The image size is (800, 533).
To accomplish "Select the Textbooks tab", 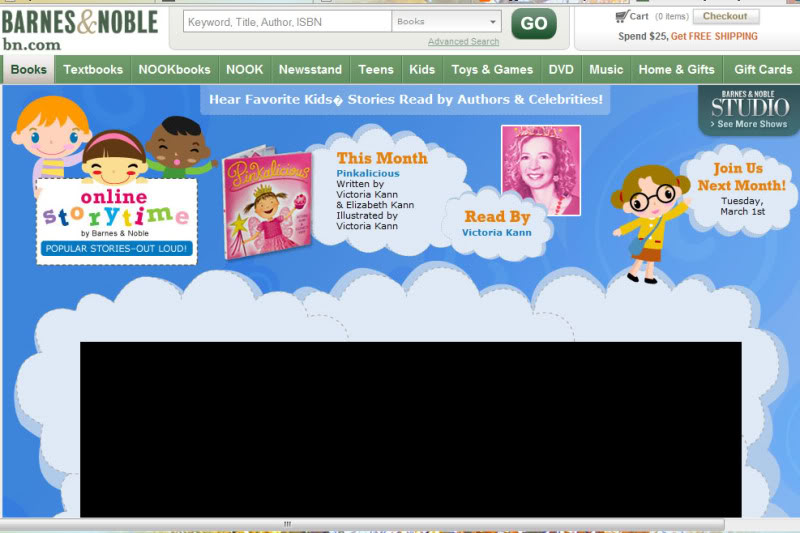I will click(x=93, y=70).
